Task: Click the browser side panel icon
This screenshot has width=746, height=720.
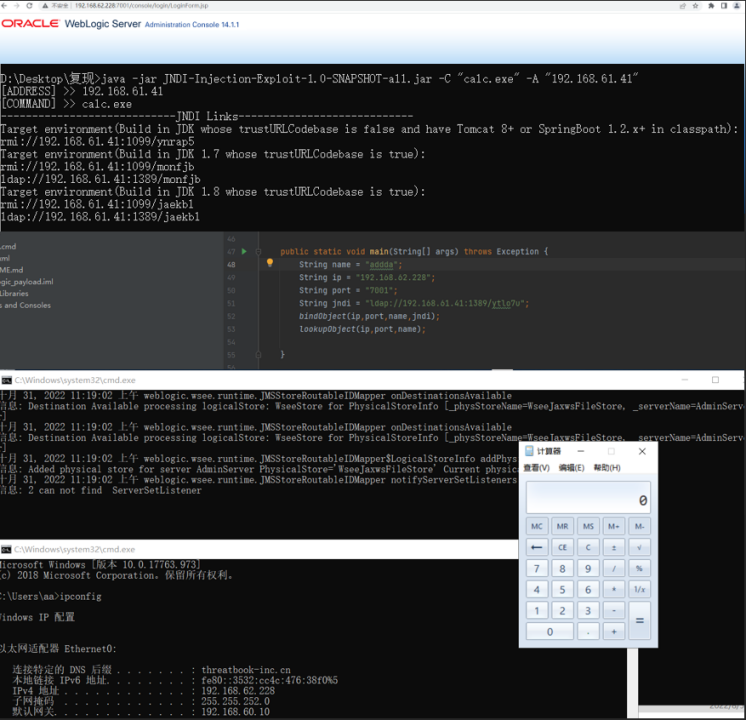Action: [x=724, y=6]
